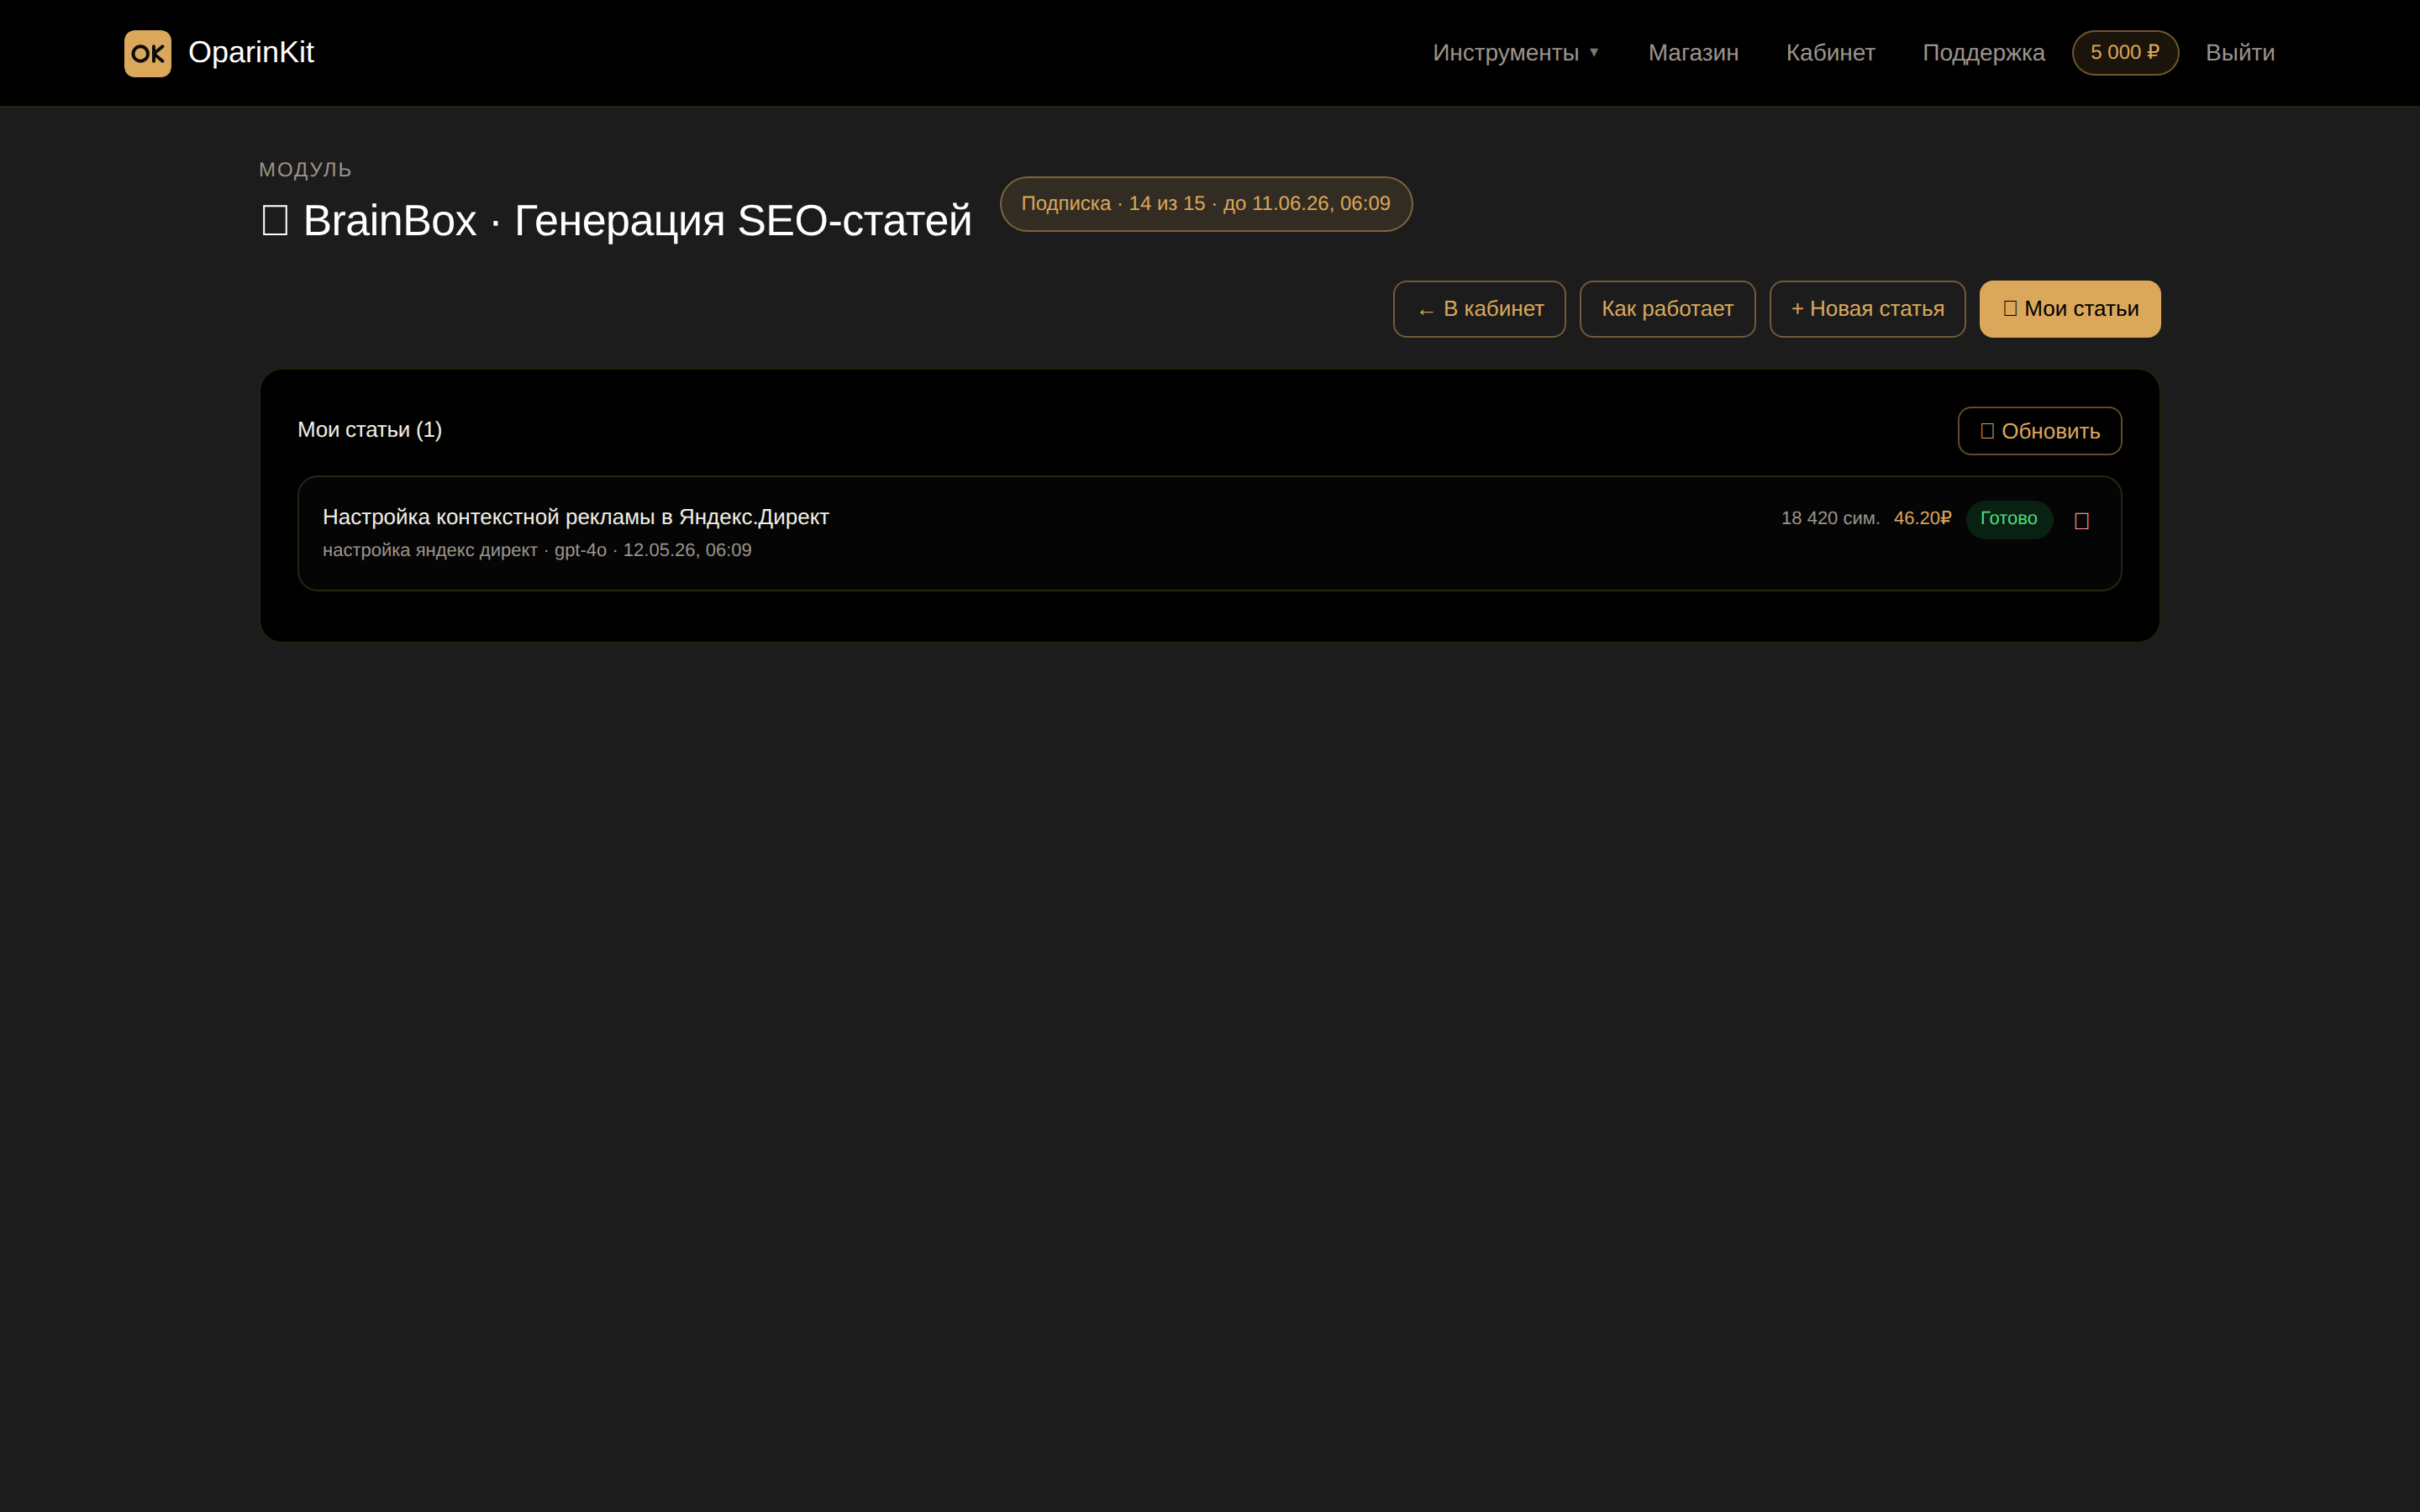
Task: Click the OK logo icon
Action: [x=147, y=53]
